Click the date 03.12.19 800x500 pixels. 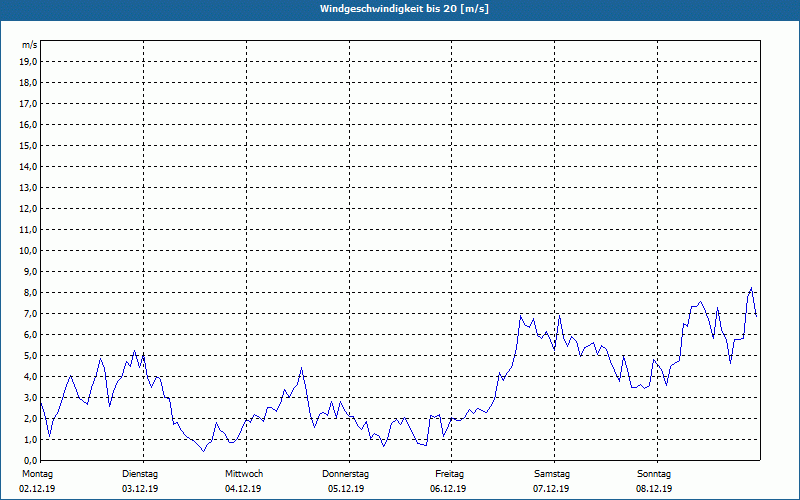(140, 489)
